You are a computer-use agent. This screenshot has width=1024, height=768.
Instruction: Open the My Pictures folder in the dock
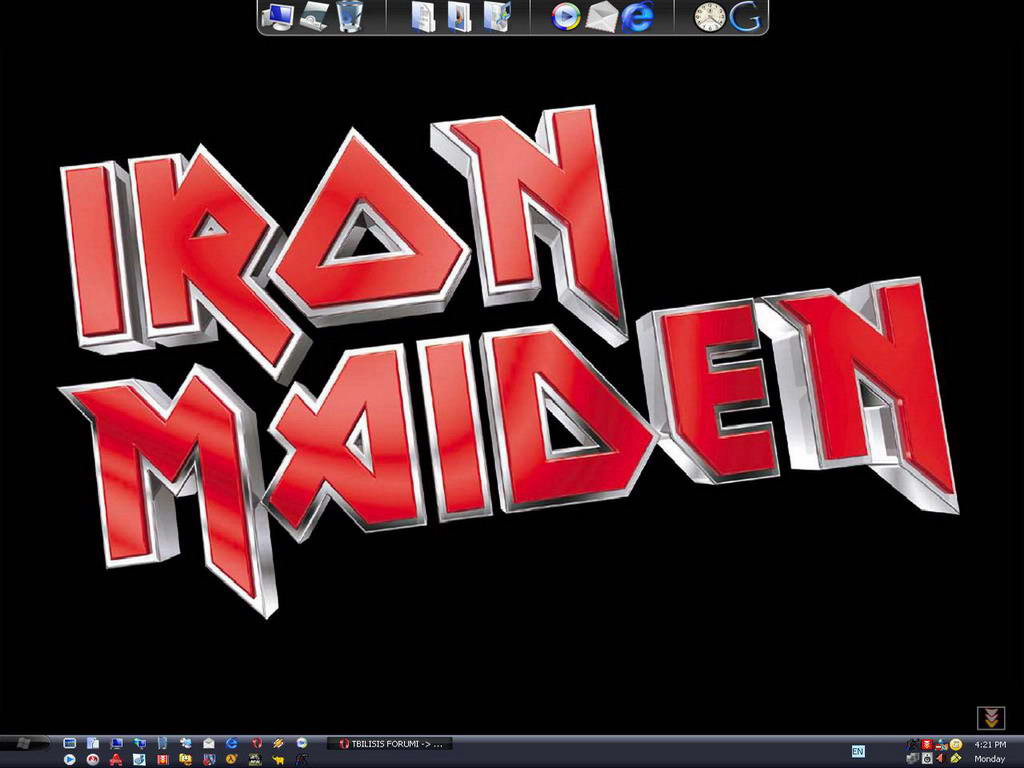pos(459,16)
